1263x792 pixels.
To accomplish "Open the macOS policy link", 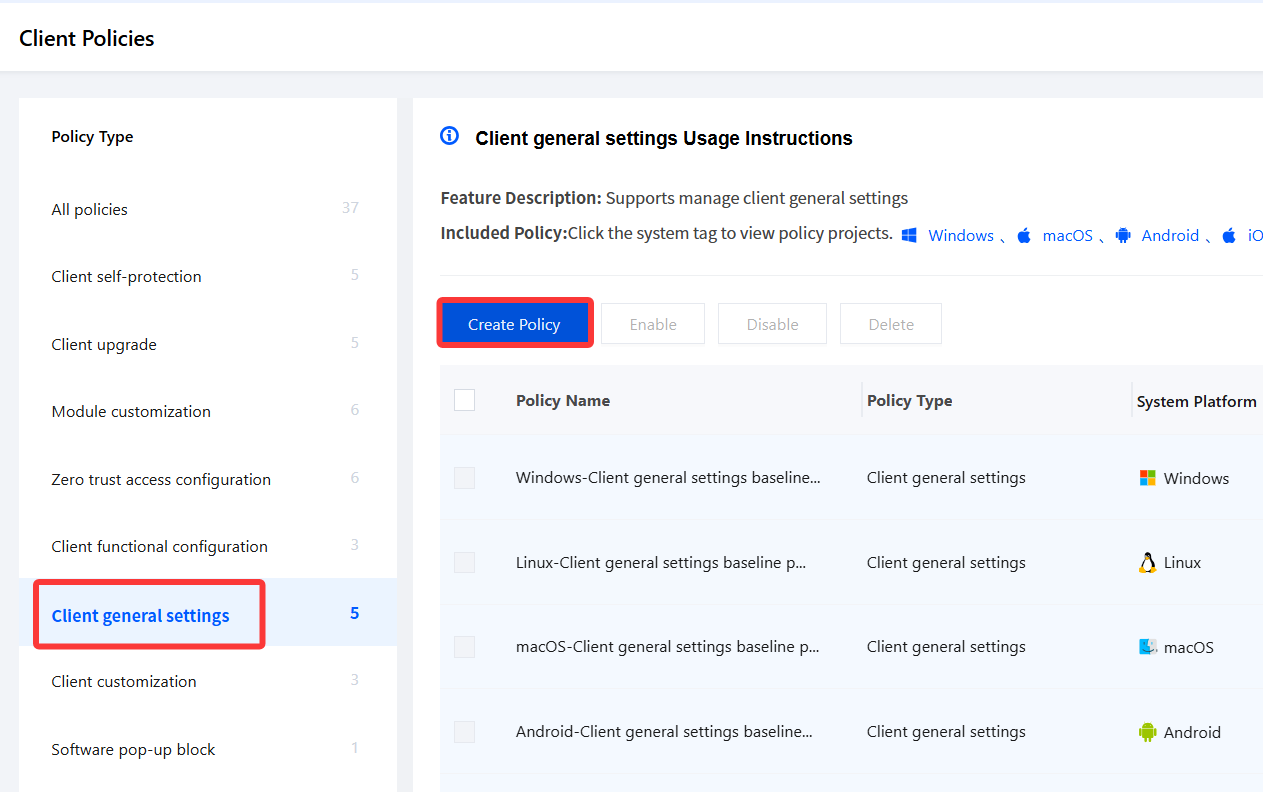I will [1067, 235].
